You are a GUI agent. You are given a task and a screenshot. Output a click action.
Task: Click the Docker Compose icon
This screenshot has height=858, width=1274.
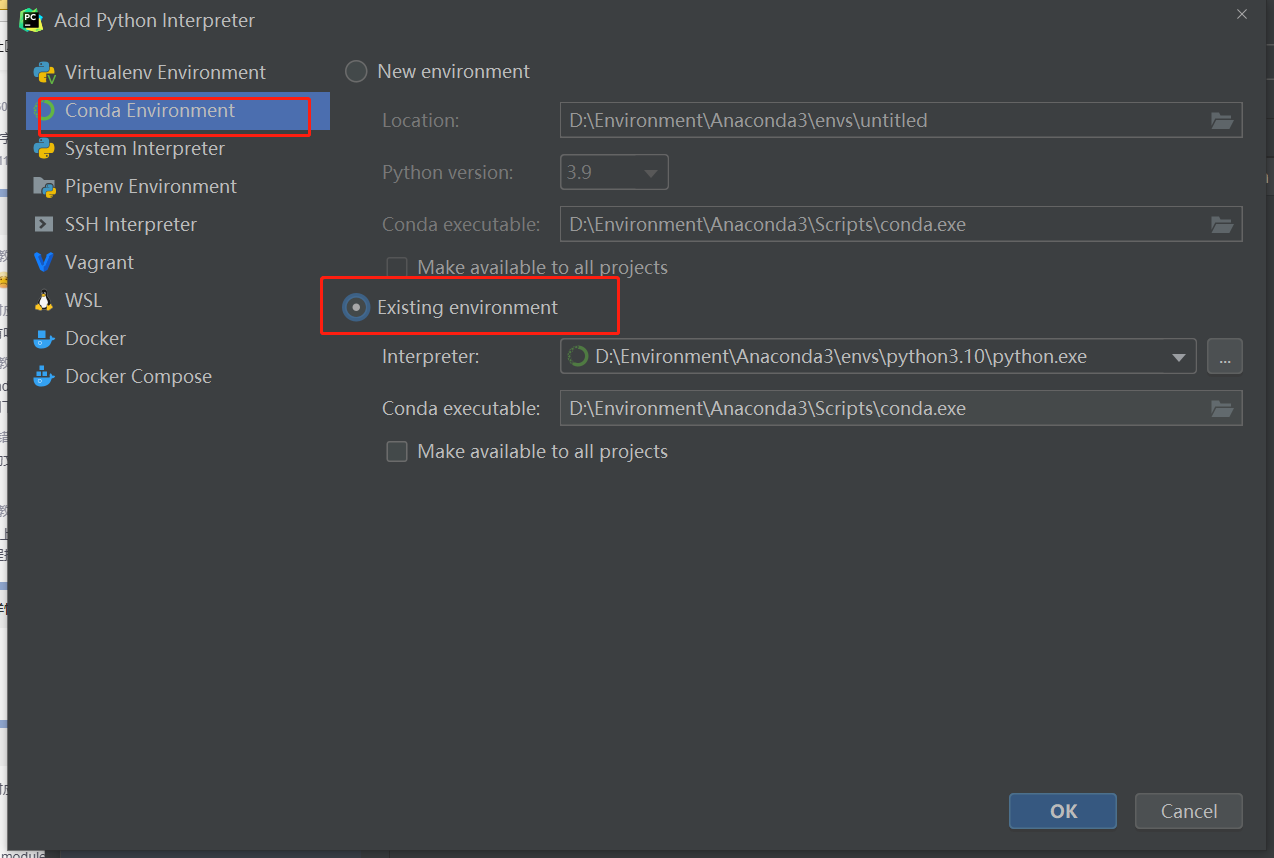pos(44,377)
